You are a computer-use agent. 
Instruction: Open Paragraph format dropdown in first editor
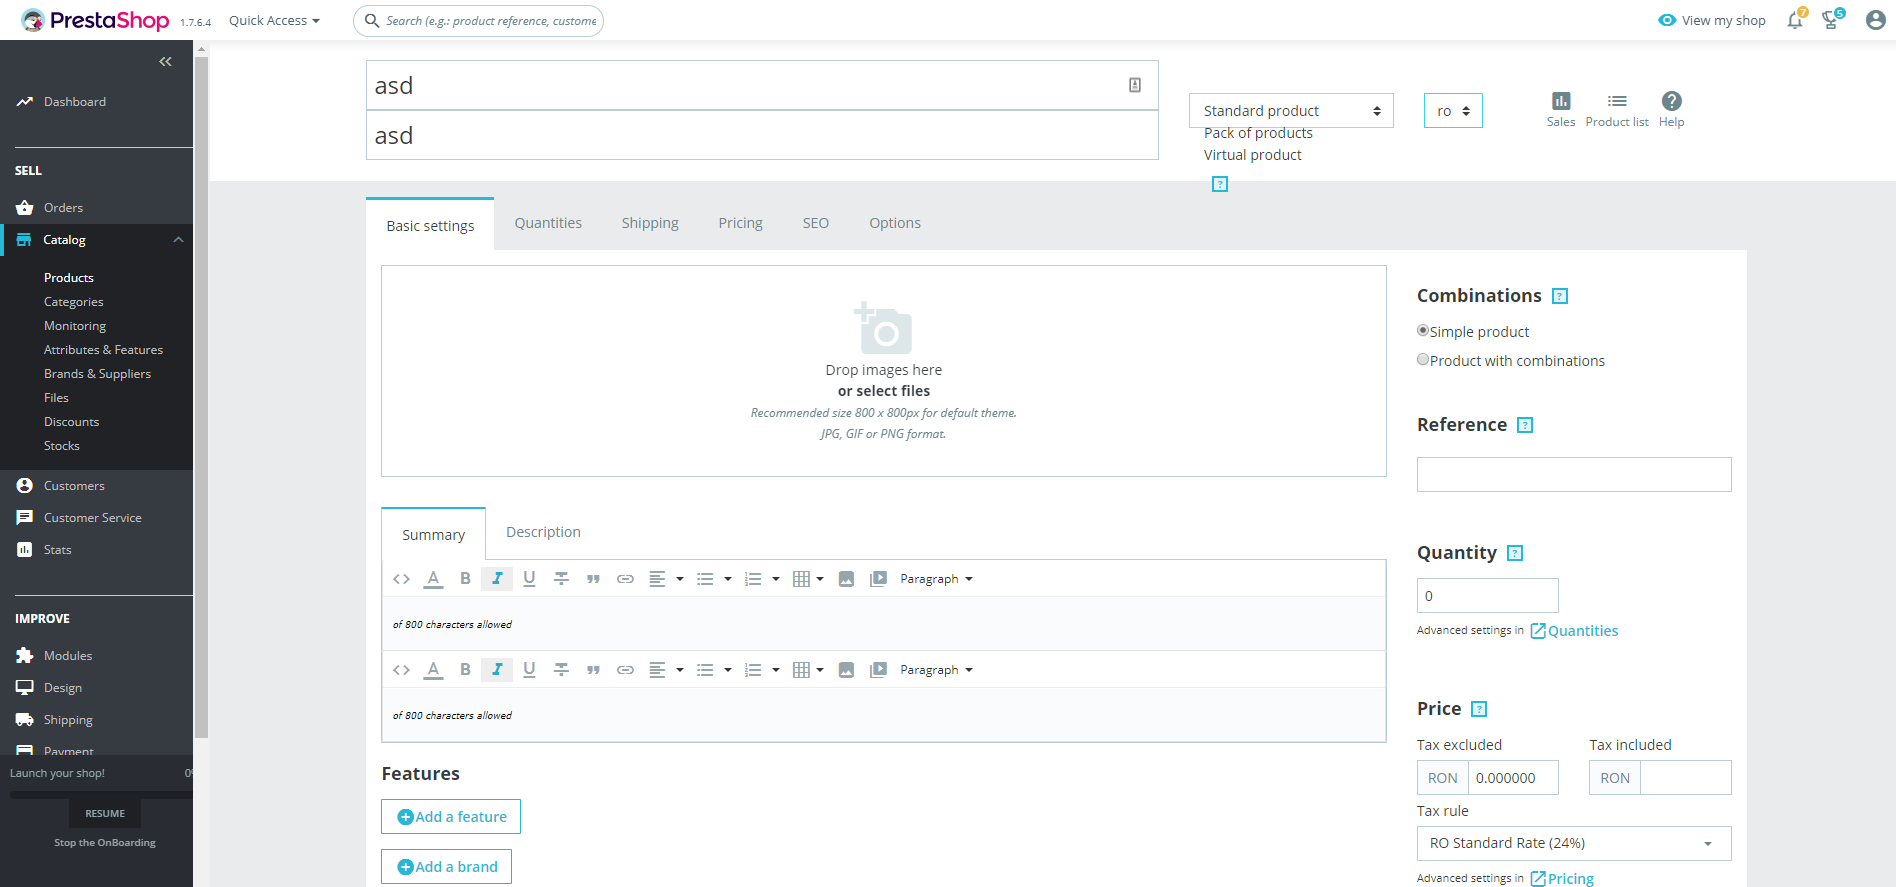936,579
